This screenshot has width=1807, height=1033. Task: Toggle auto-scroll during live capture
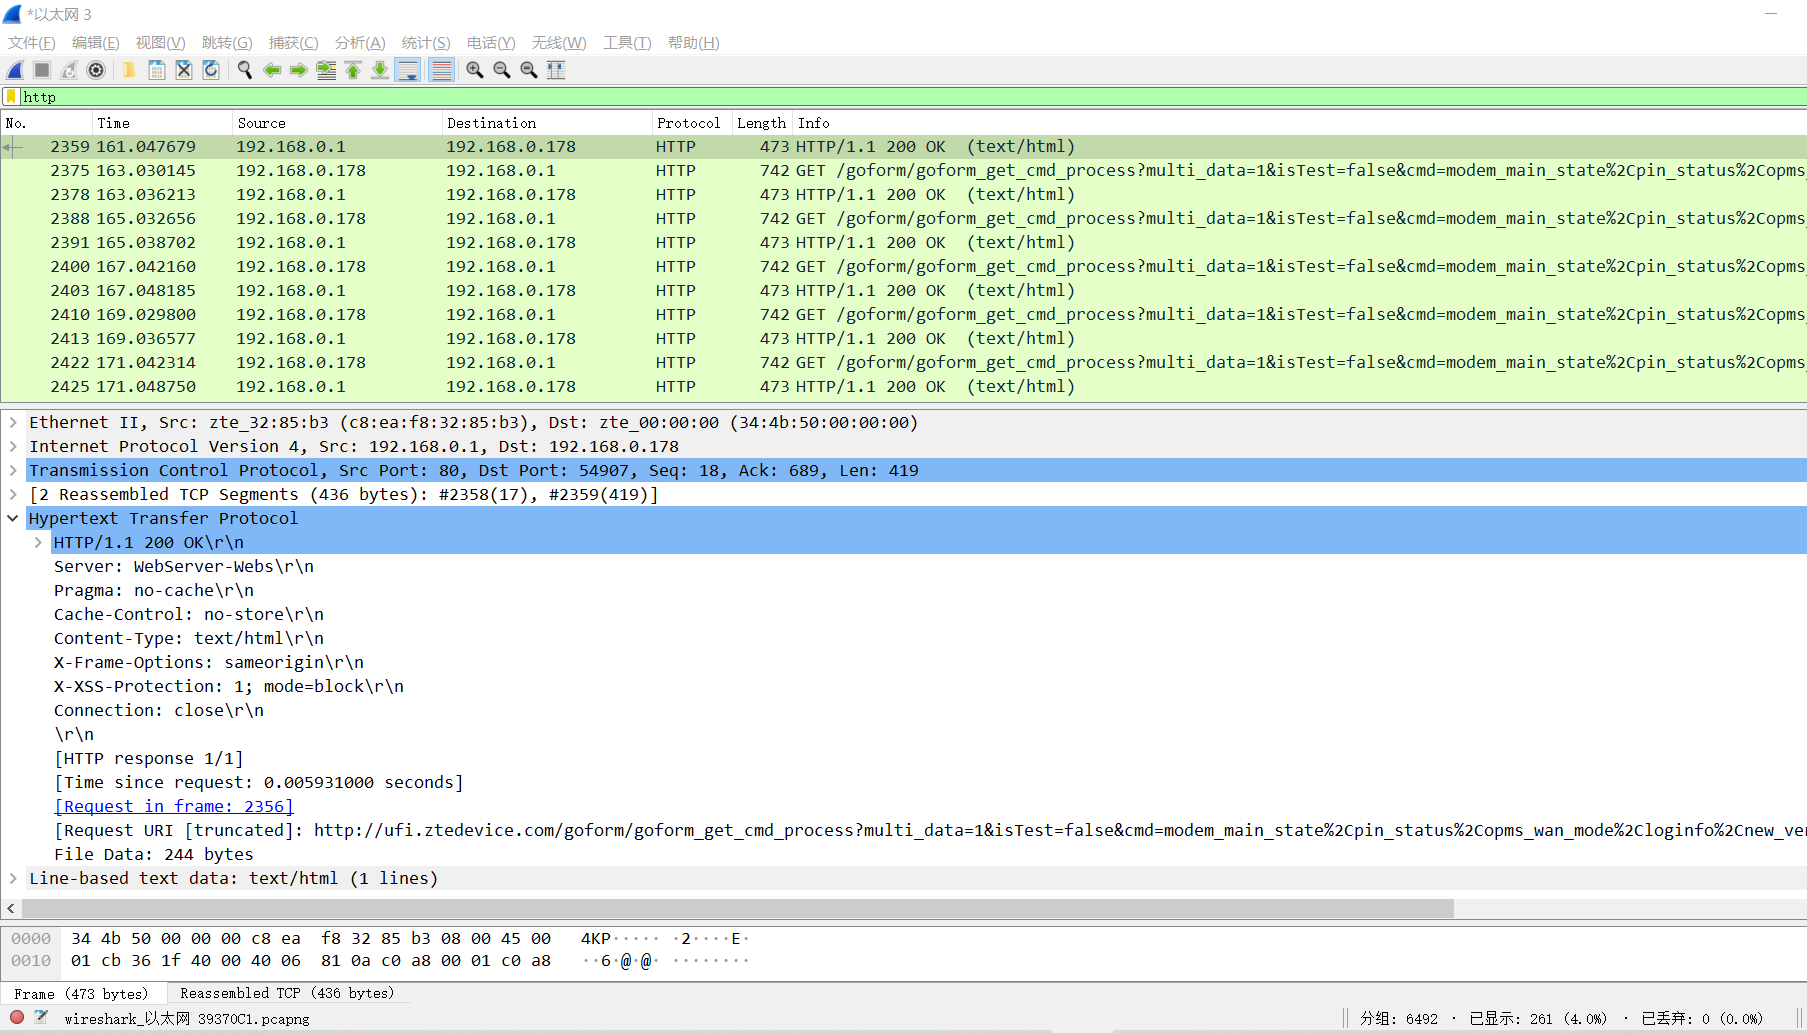(x=408, y=70)
